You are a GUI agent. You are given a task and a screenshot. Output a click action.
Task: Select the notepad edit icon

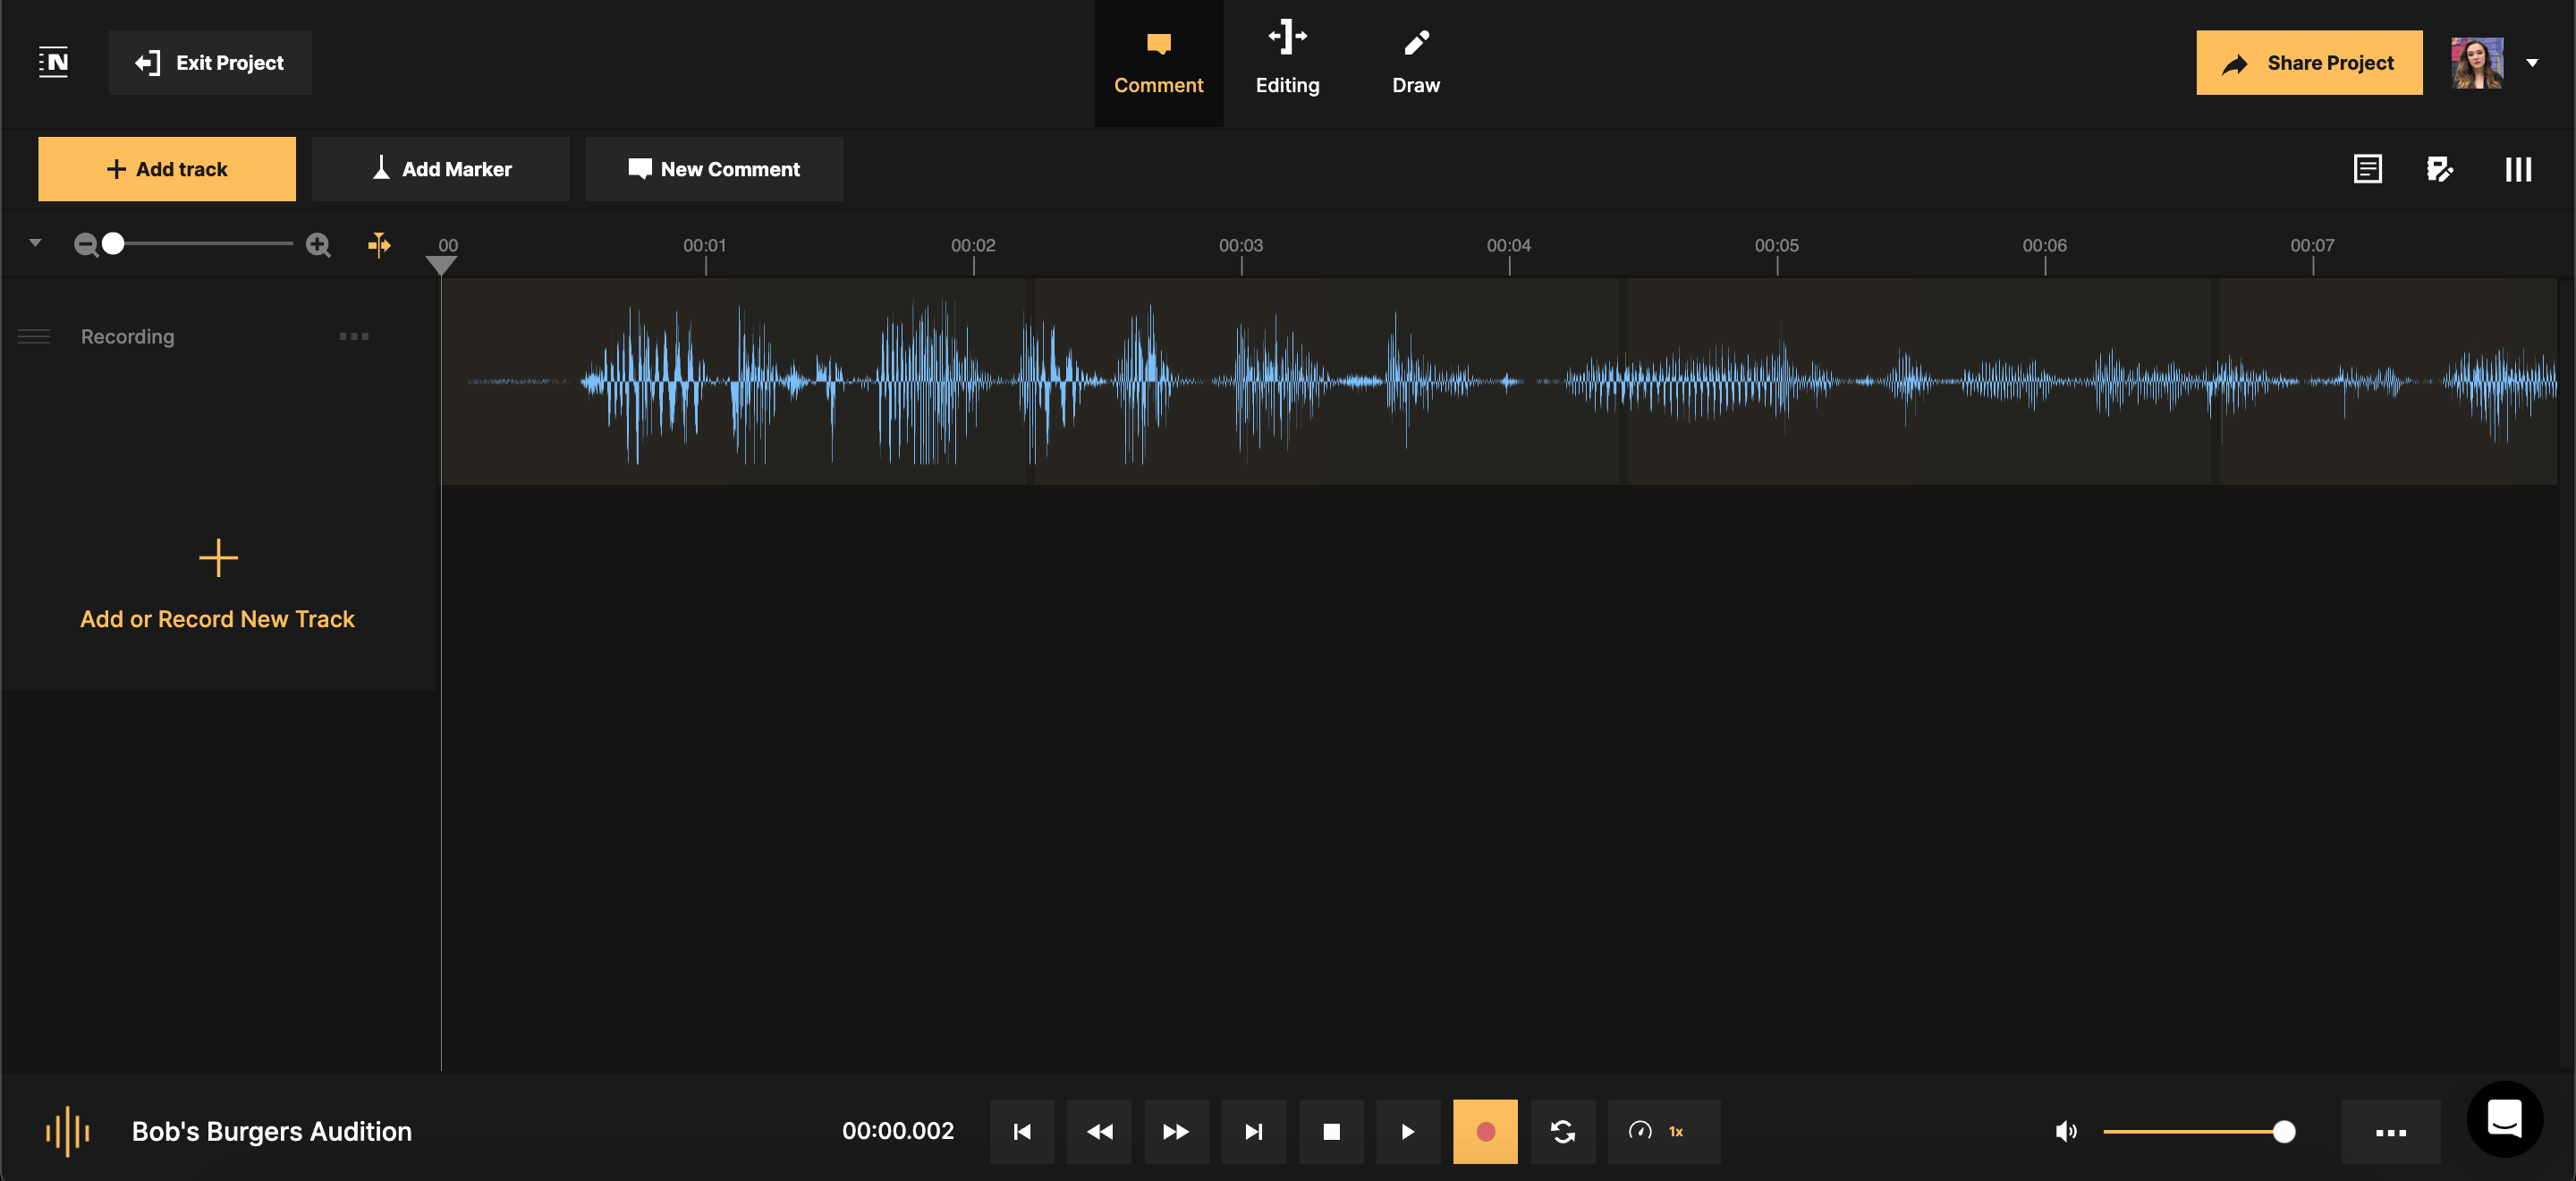[x=2441, y=168]
